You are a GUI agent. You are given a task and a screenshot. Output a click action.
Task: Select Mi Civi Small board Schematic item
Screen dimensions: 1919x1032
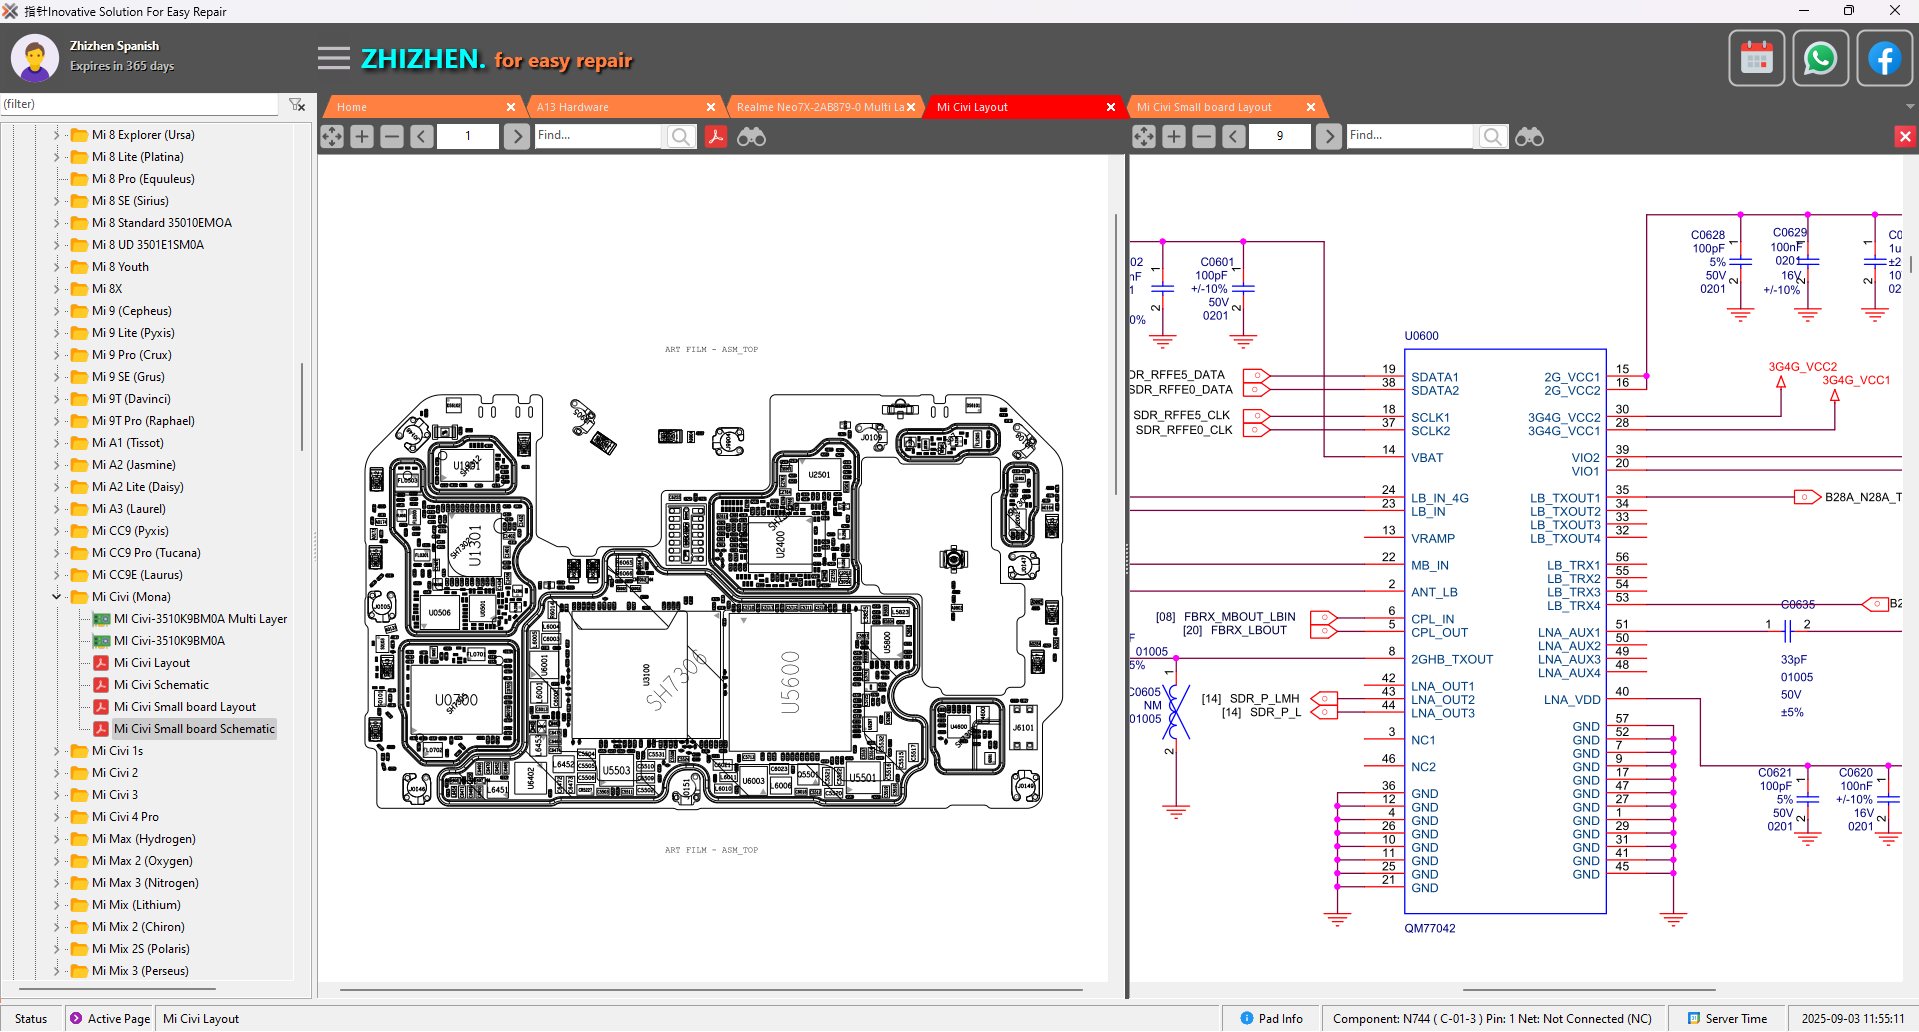tap(194, 729)
